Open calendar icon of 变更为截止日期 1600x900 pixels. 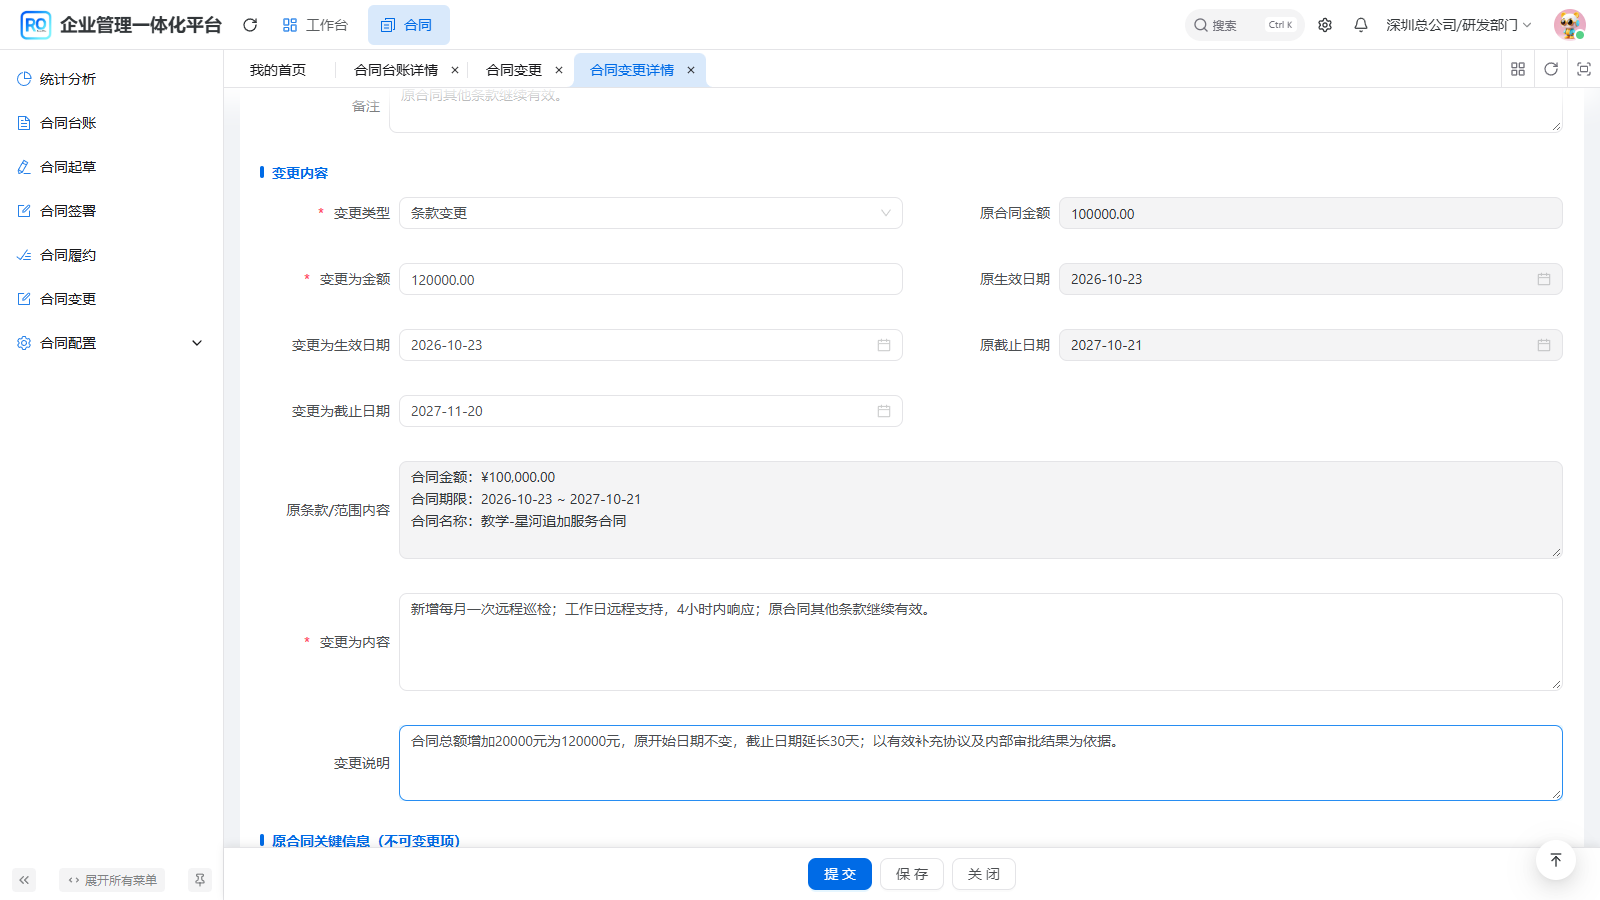[x=884, y=411]
